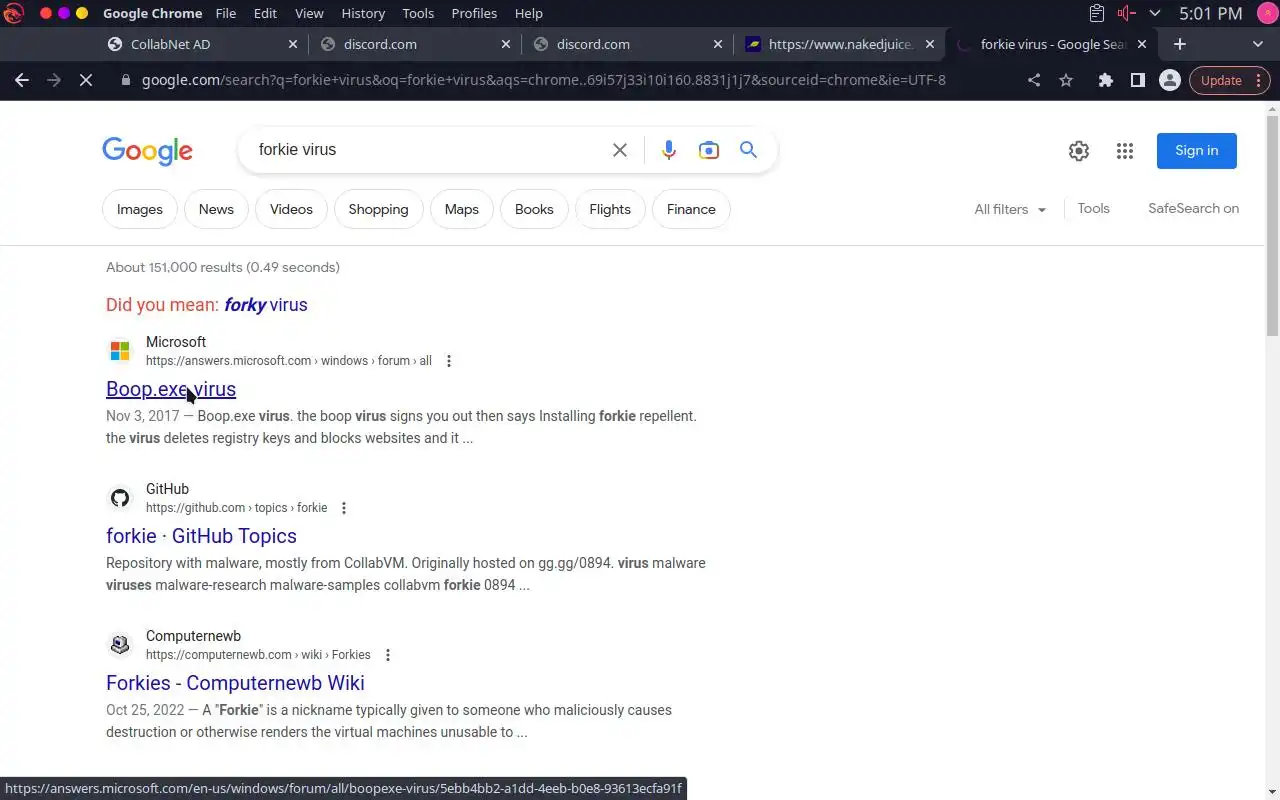Filter results by Maps
1280x800 pixels.
point(462,209)
